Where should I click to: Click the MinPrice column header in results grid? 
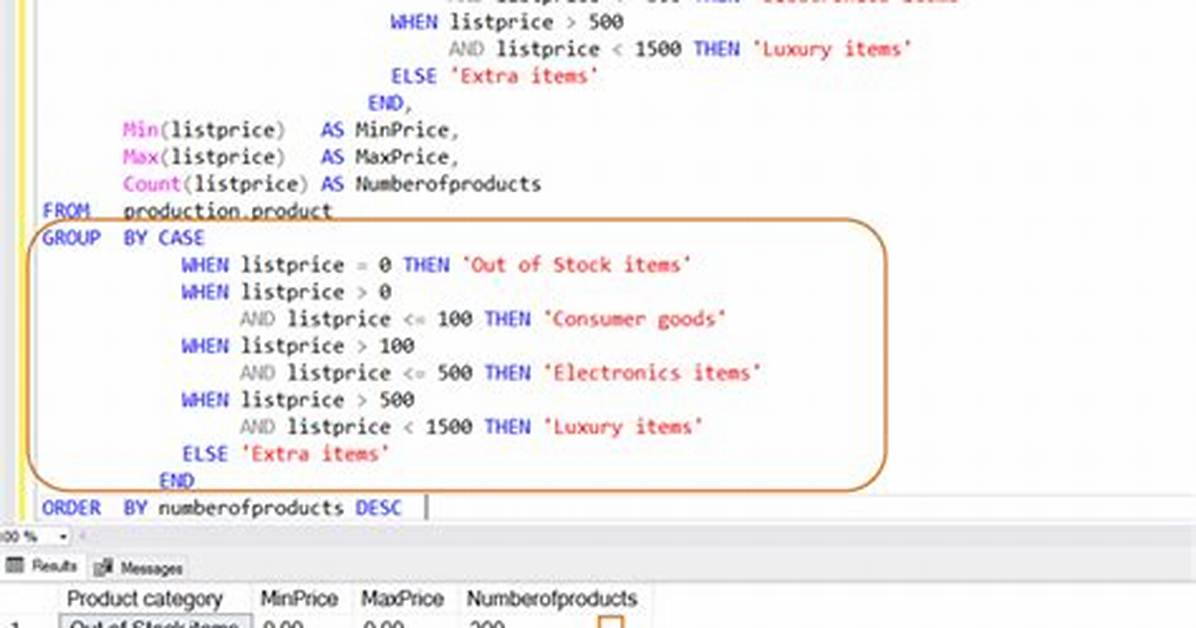299,598
